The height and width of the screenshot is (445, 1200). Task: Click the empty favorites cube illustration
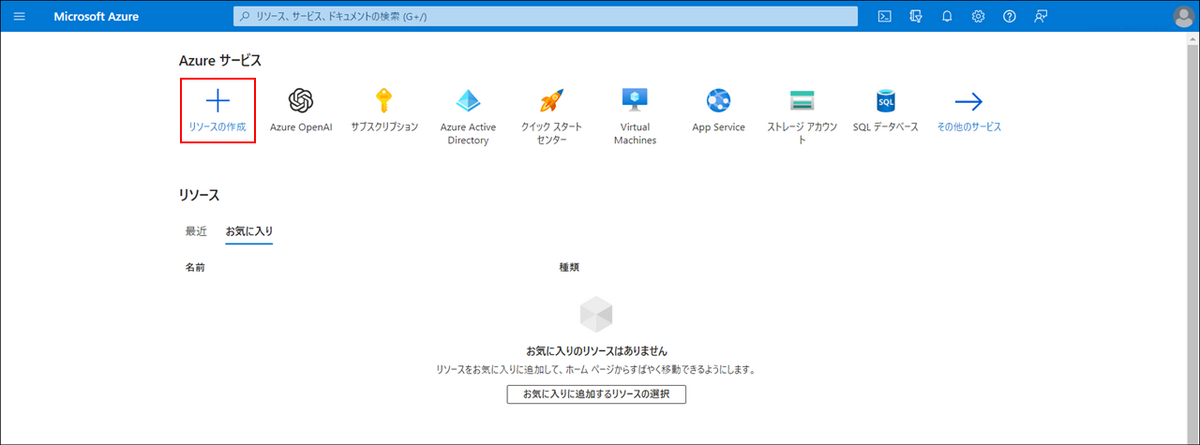pos(596,315)
